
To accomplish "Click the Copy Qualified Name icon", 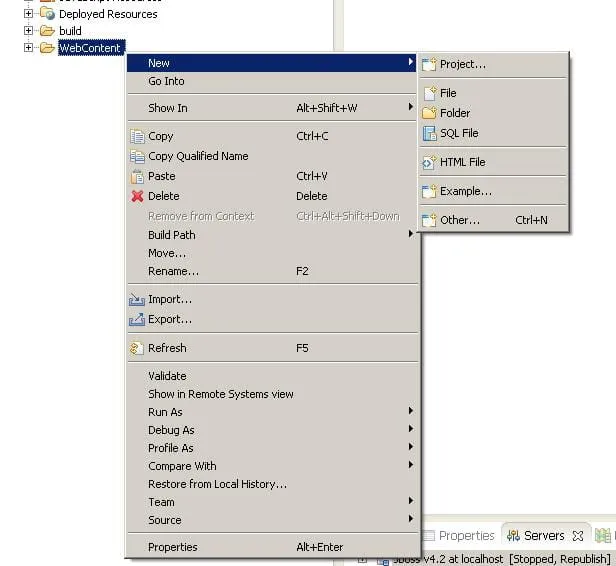I will (137, 156).
